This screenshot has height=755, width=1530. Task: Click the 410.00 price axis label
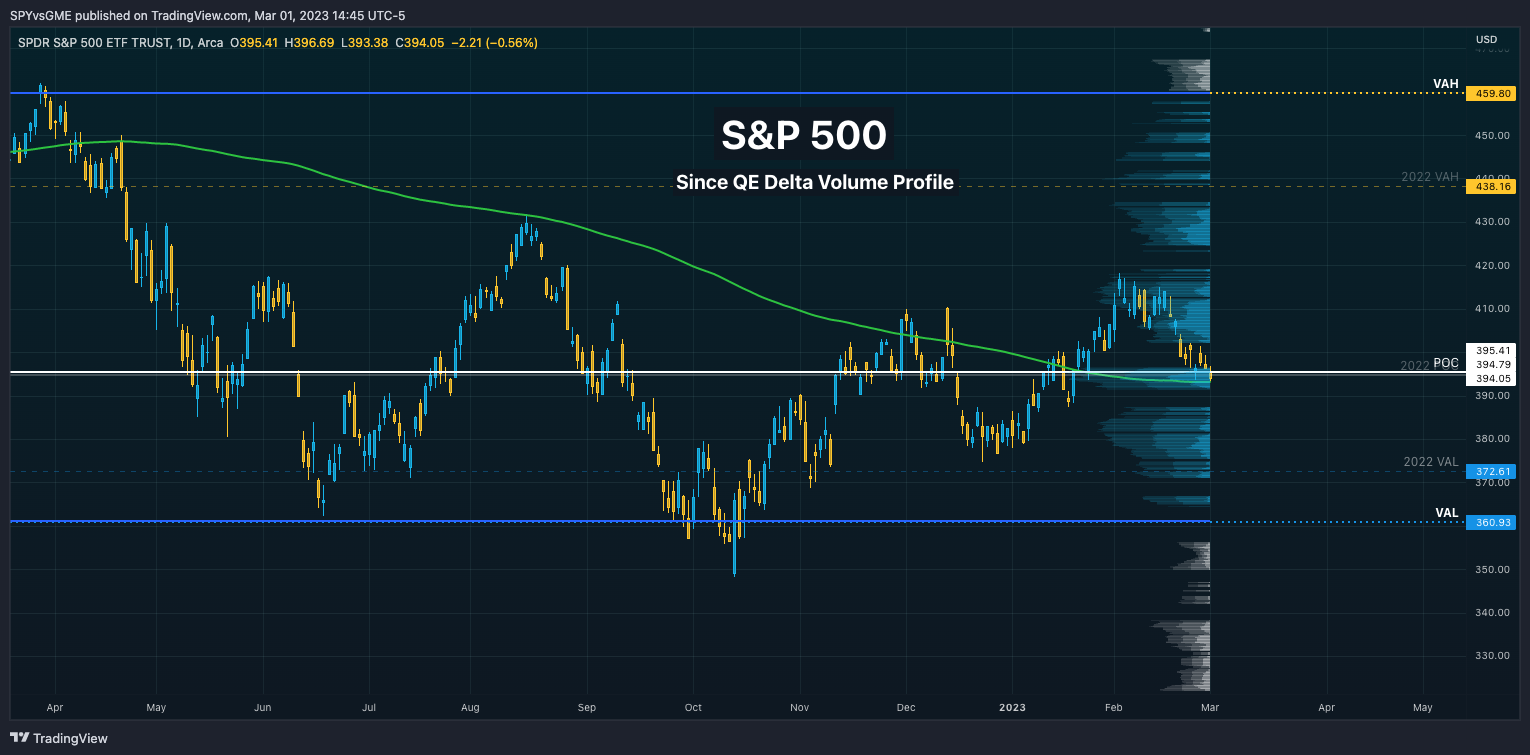1490,309
